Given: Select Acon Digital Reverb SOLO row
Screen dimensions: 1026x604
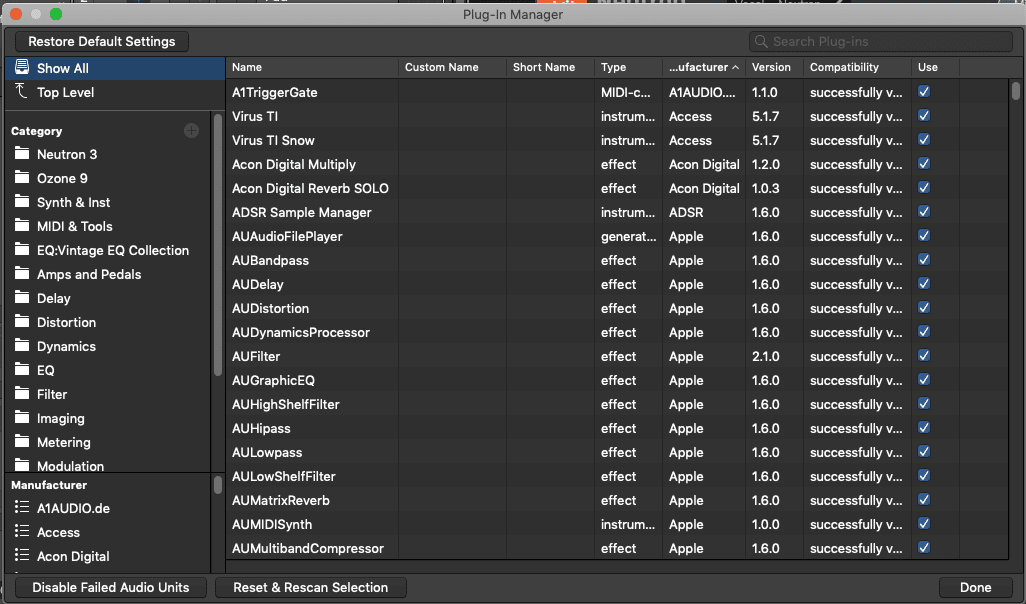Looking at the screenshot, I should [617, 188].
